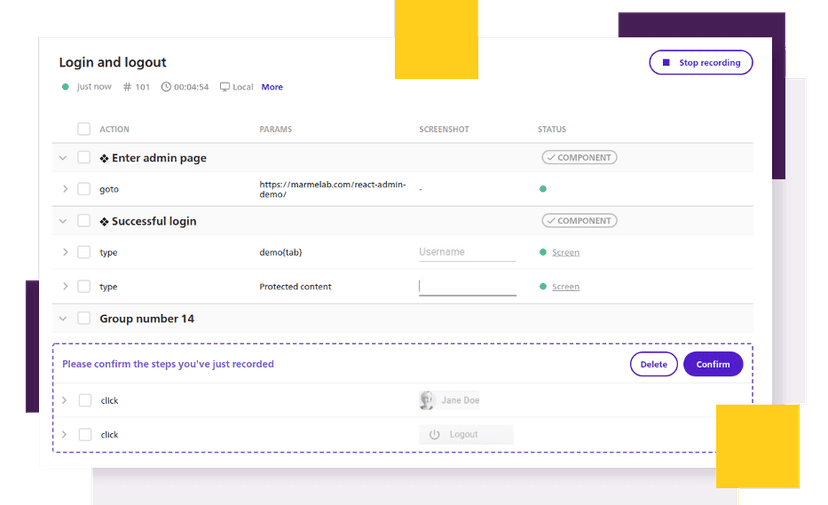Collapse the Enter admin page group
The image size is (828, 505).
click(x=63, y=158)
